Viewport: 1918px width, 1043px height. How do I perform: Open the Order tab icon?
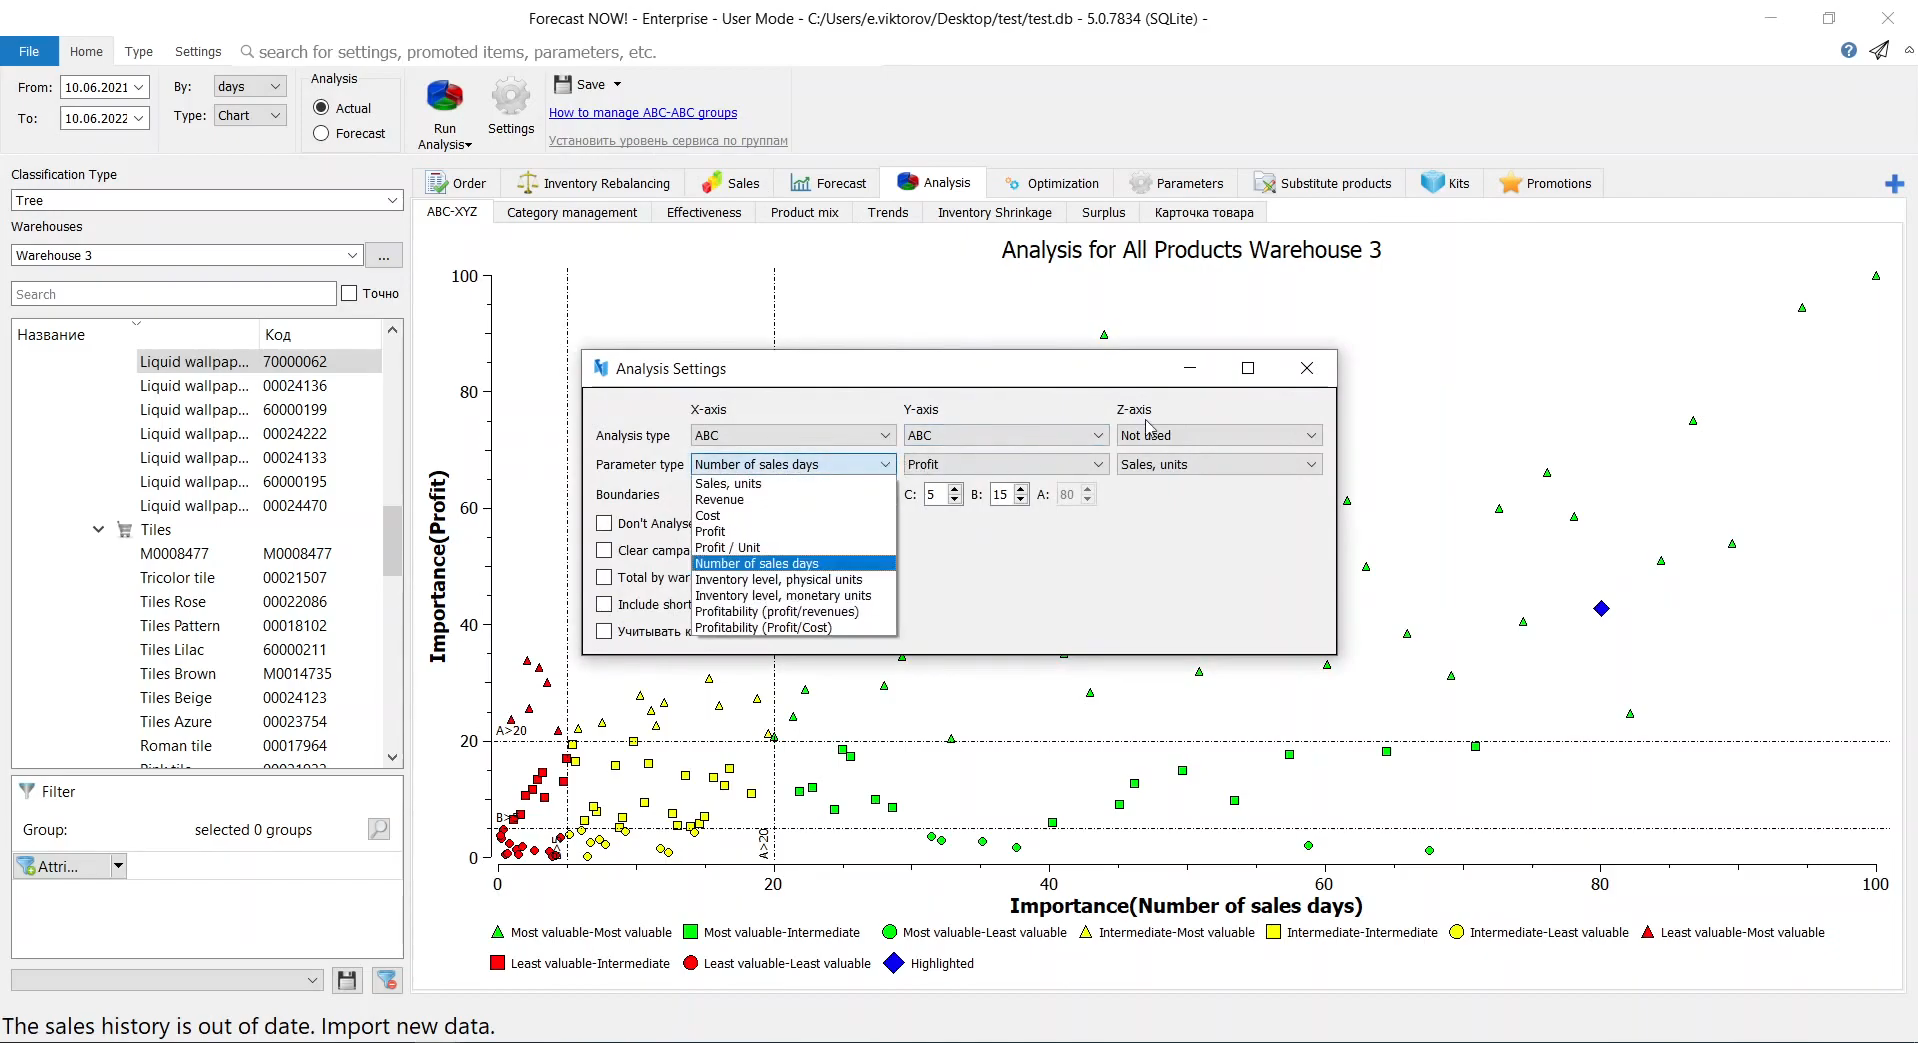(436, 183)
